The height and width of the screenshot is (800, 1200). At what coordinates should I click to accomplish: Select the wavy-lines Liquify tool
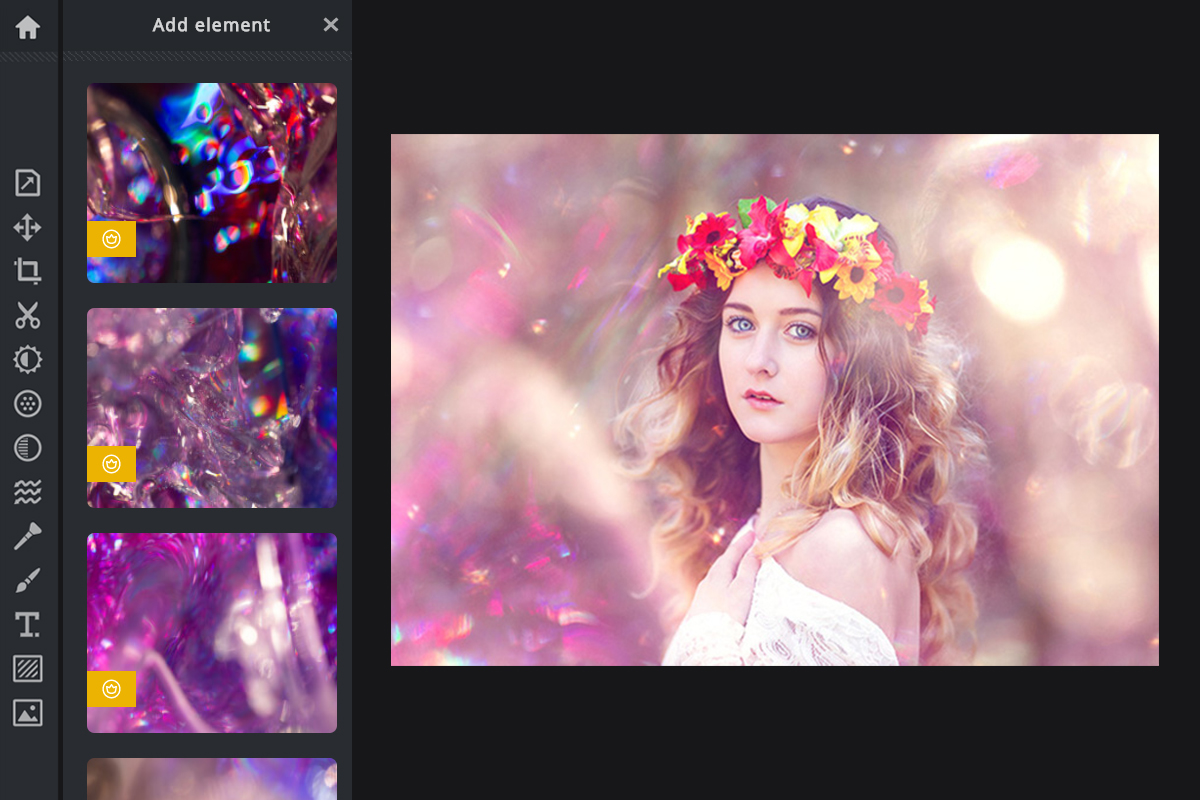coord(28,492)
